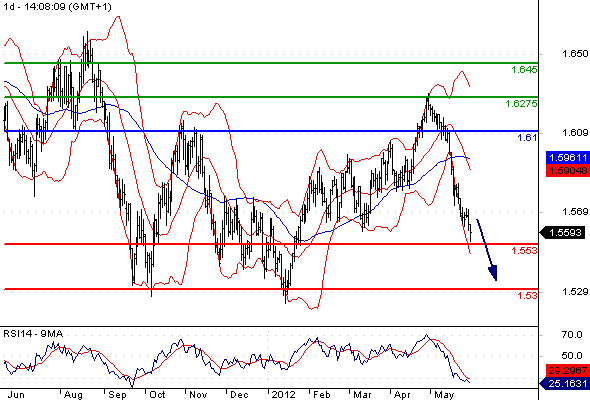Click the May marker on the time axis
This screenshot has height=400, width=590.
point(444,395)
